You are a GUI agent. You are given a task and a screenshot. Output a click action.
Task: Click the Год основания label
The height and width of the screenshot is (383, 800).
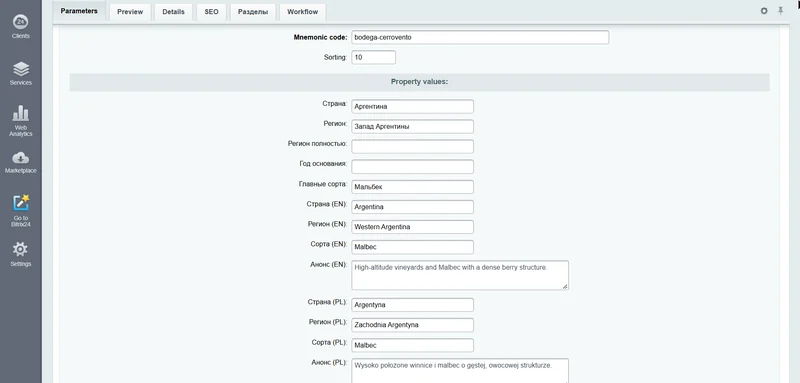(x=323, y=164)
